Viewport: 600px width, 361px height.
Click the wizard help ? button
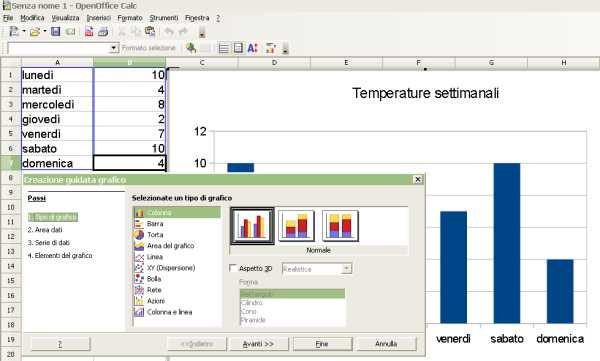60,344
